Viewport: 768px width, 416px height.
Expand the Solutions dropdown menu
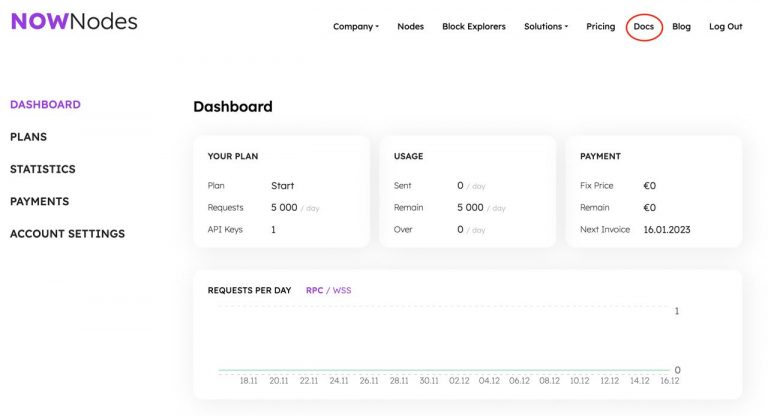(546, 26)
